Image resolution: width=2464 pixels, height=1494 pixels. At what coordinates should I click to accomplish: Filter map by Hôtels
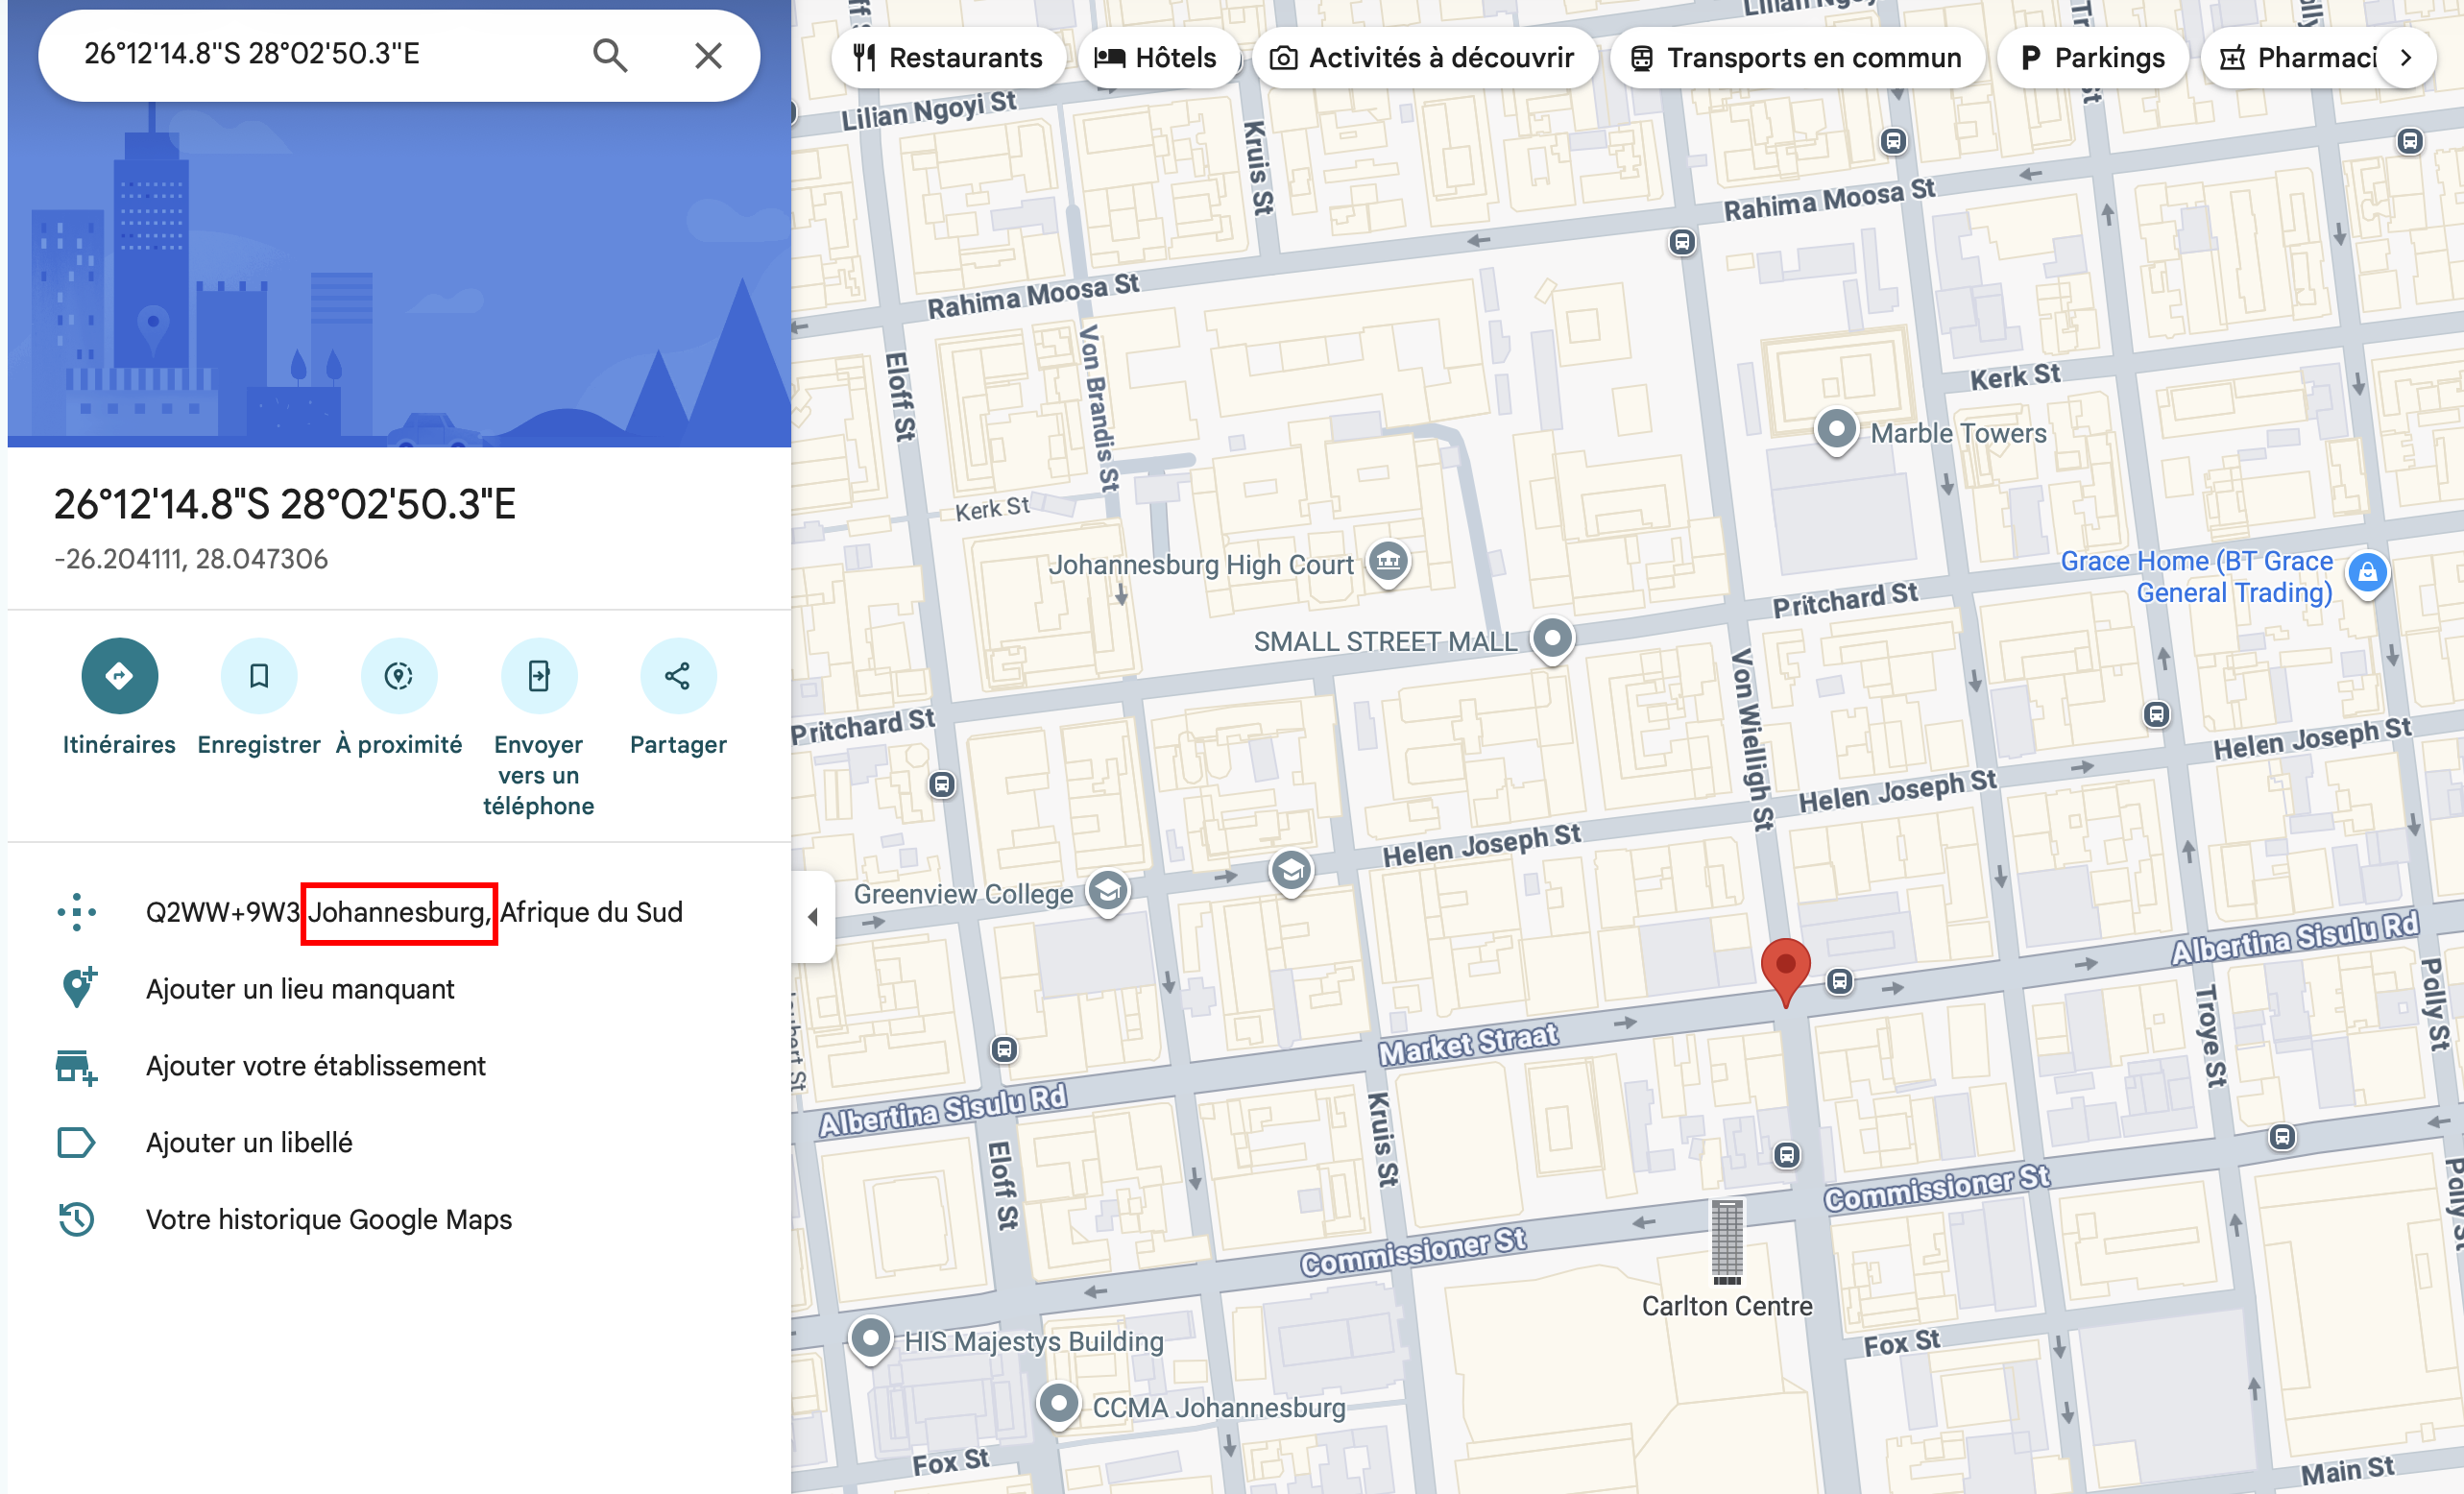tap(1157, 58)
